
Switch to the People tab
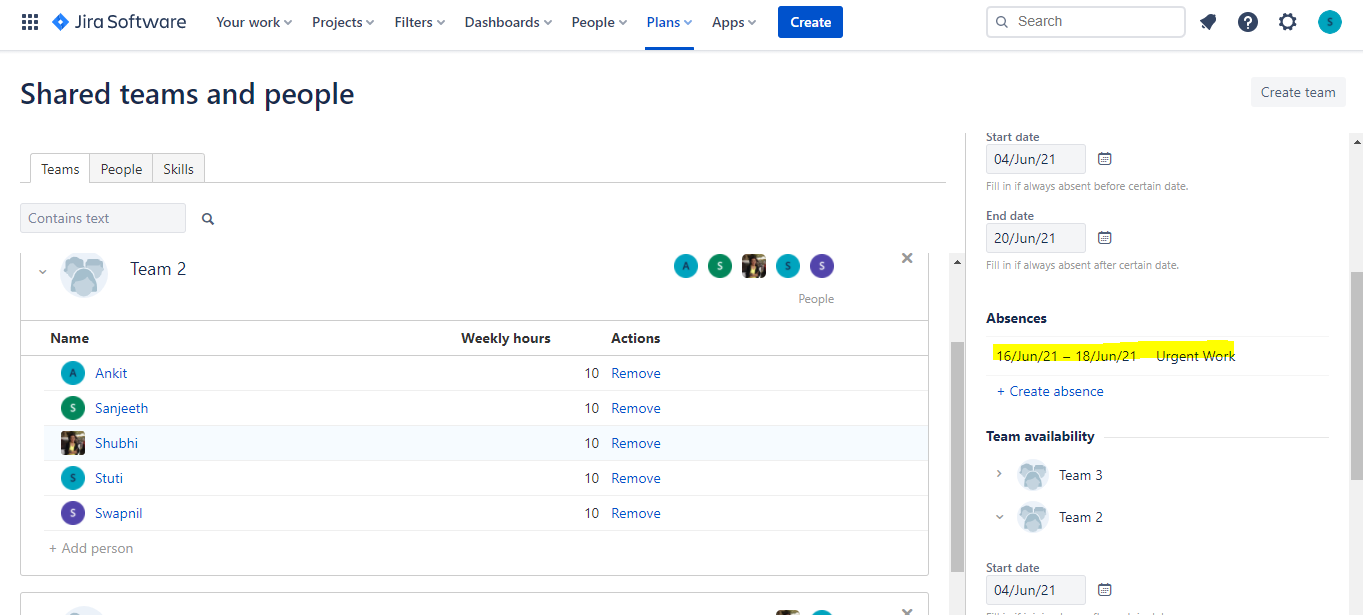[121, 169]
